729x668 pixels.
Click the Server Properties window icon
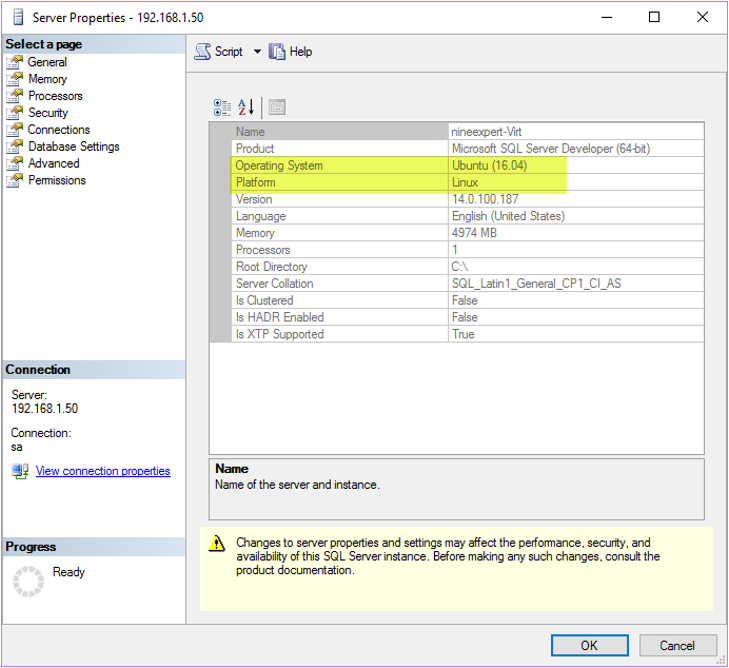(x=16, y=17)
